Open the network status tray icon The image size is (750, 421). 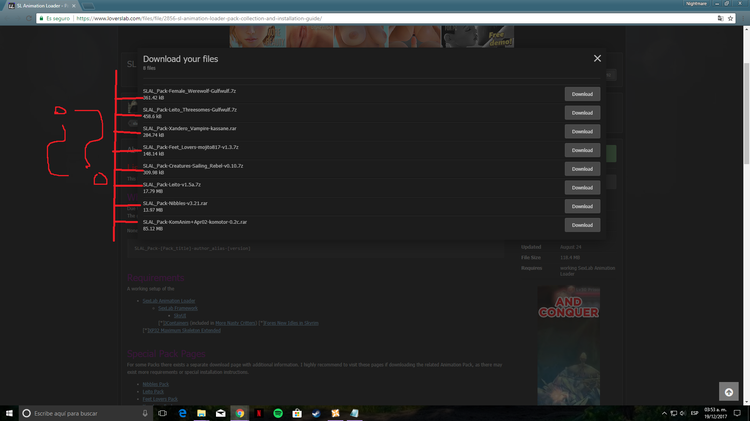(x=673, y=413)
